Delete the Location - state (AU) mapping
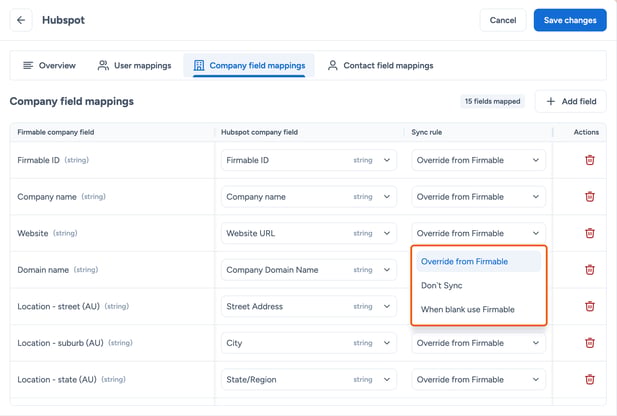The width and height of the screenshot is (617, 416). point(589,380)
